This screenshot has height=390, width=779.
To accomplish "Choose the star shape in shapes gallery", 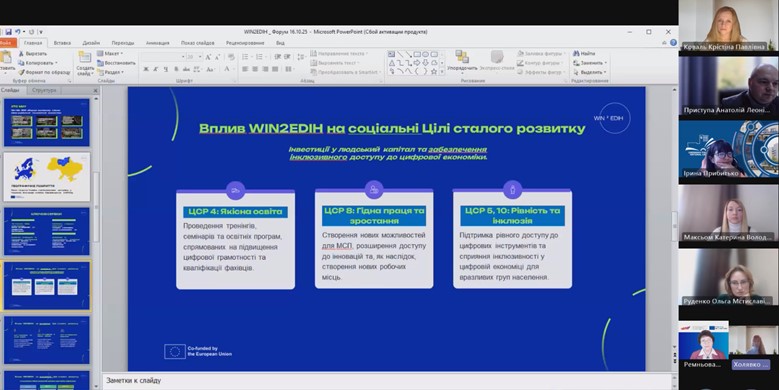I will click(434, 72).
